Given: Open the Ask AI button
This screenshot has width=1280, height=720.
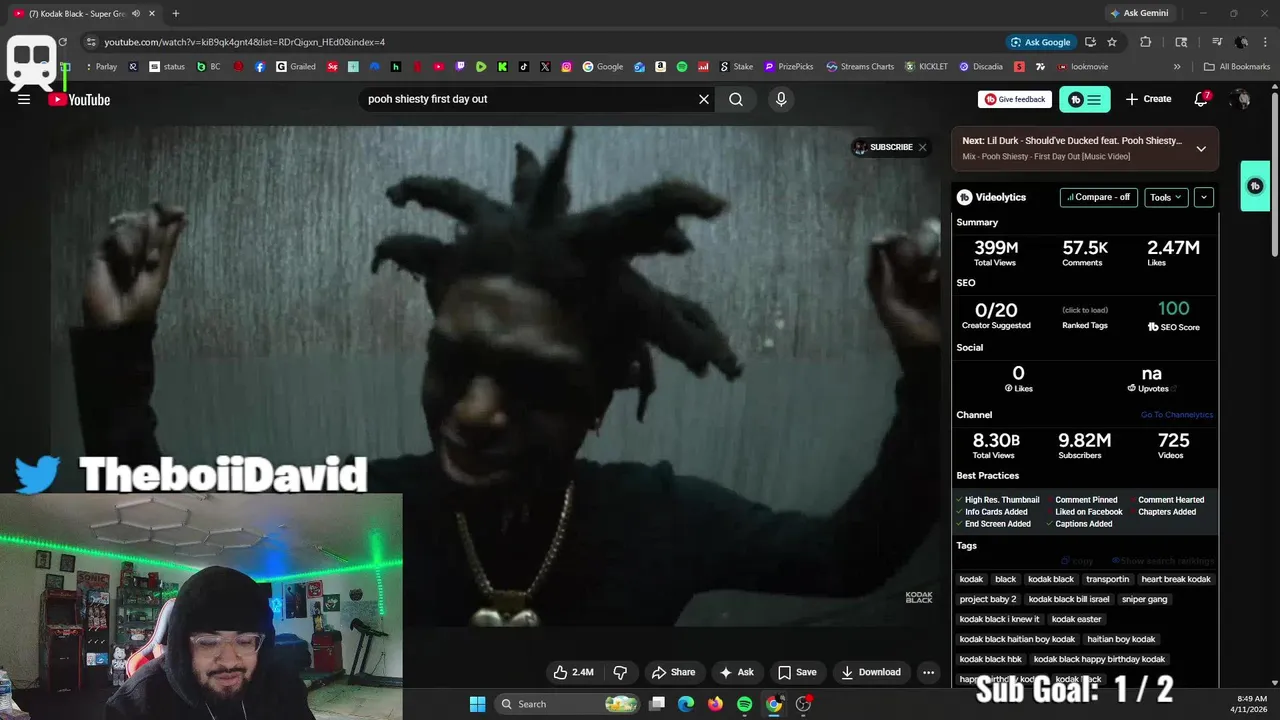Looking at the screenshot, I should click(x=737, y=672).
